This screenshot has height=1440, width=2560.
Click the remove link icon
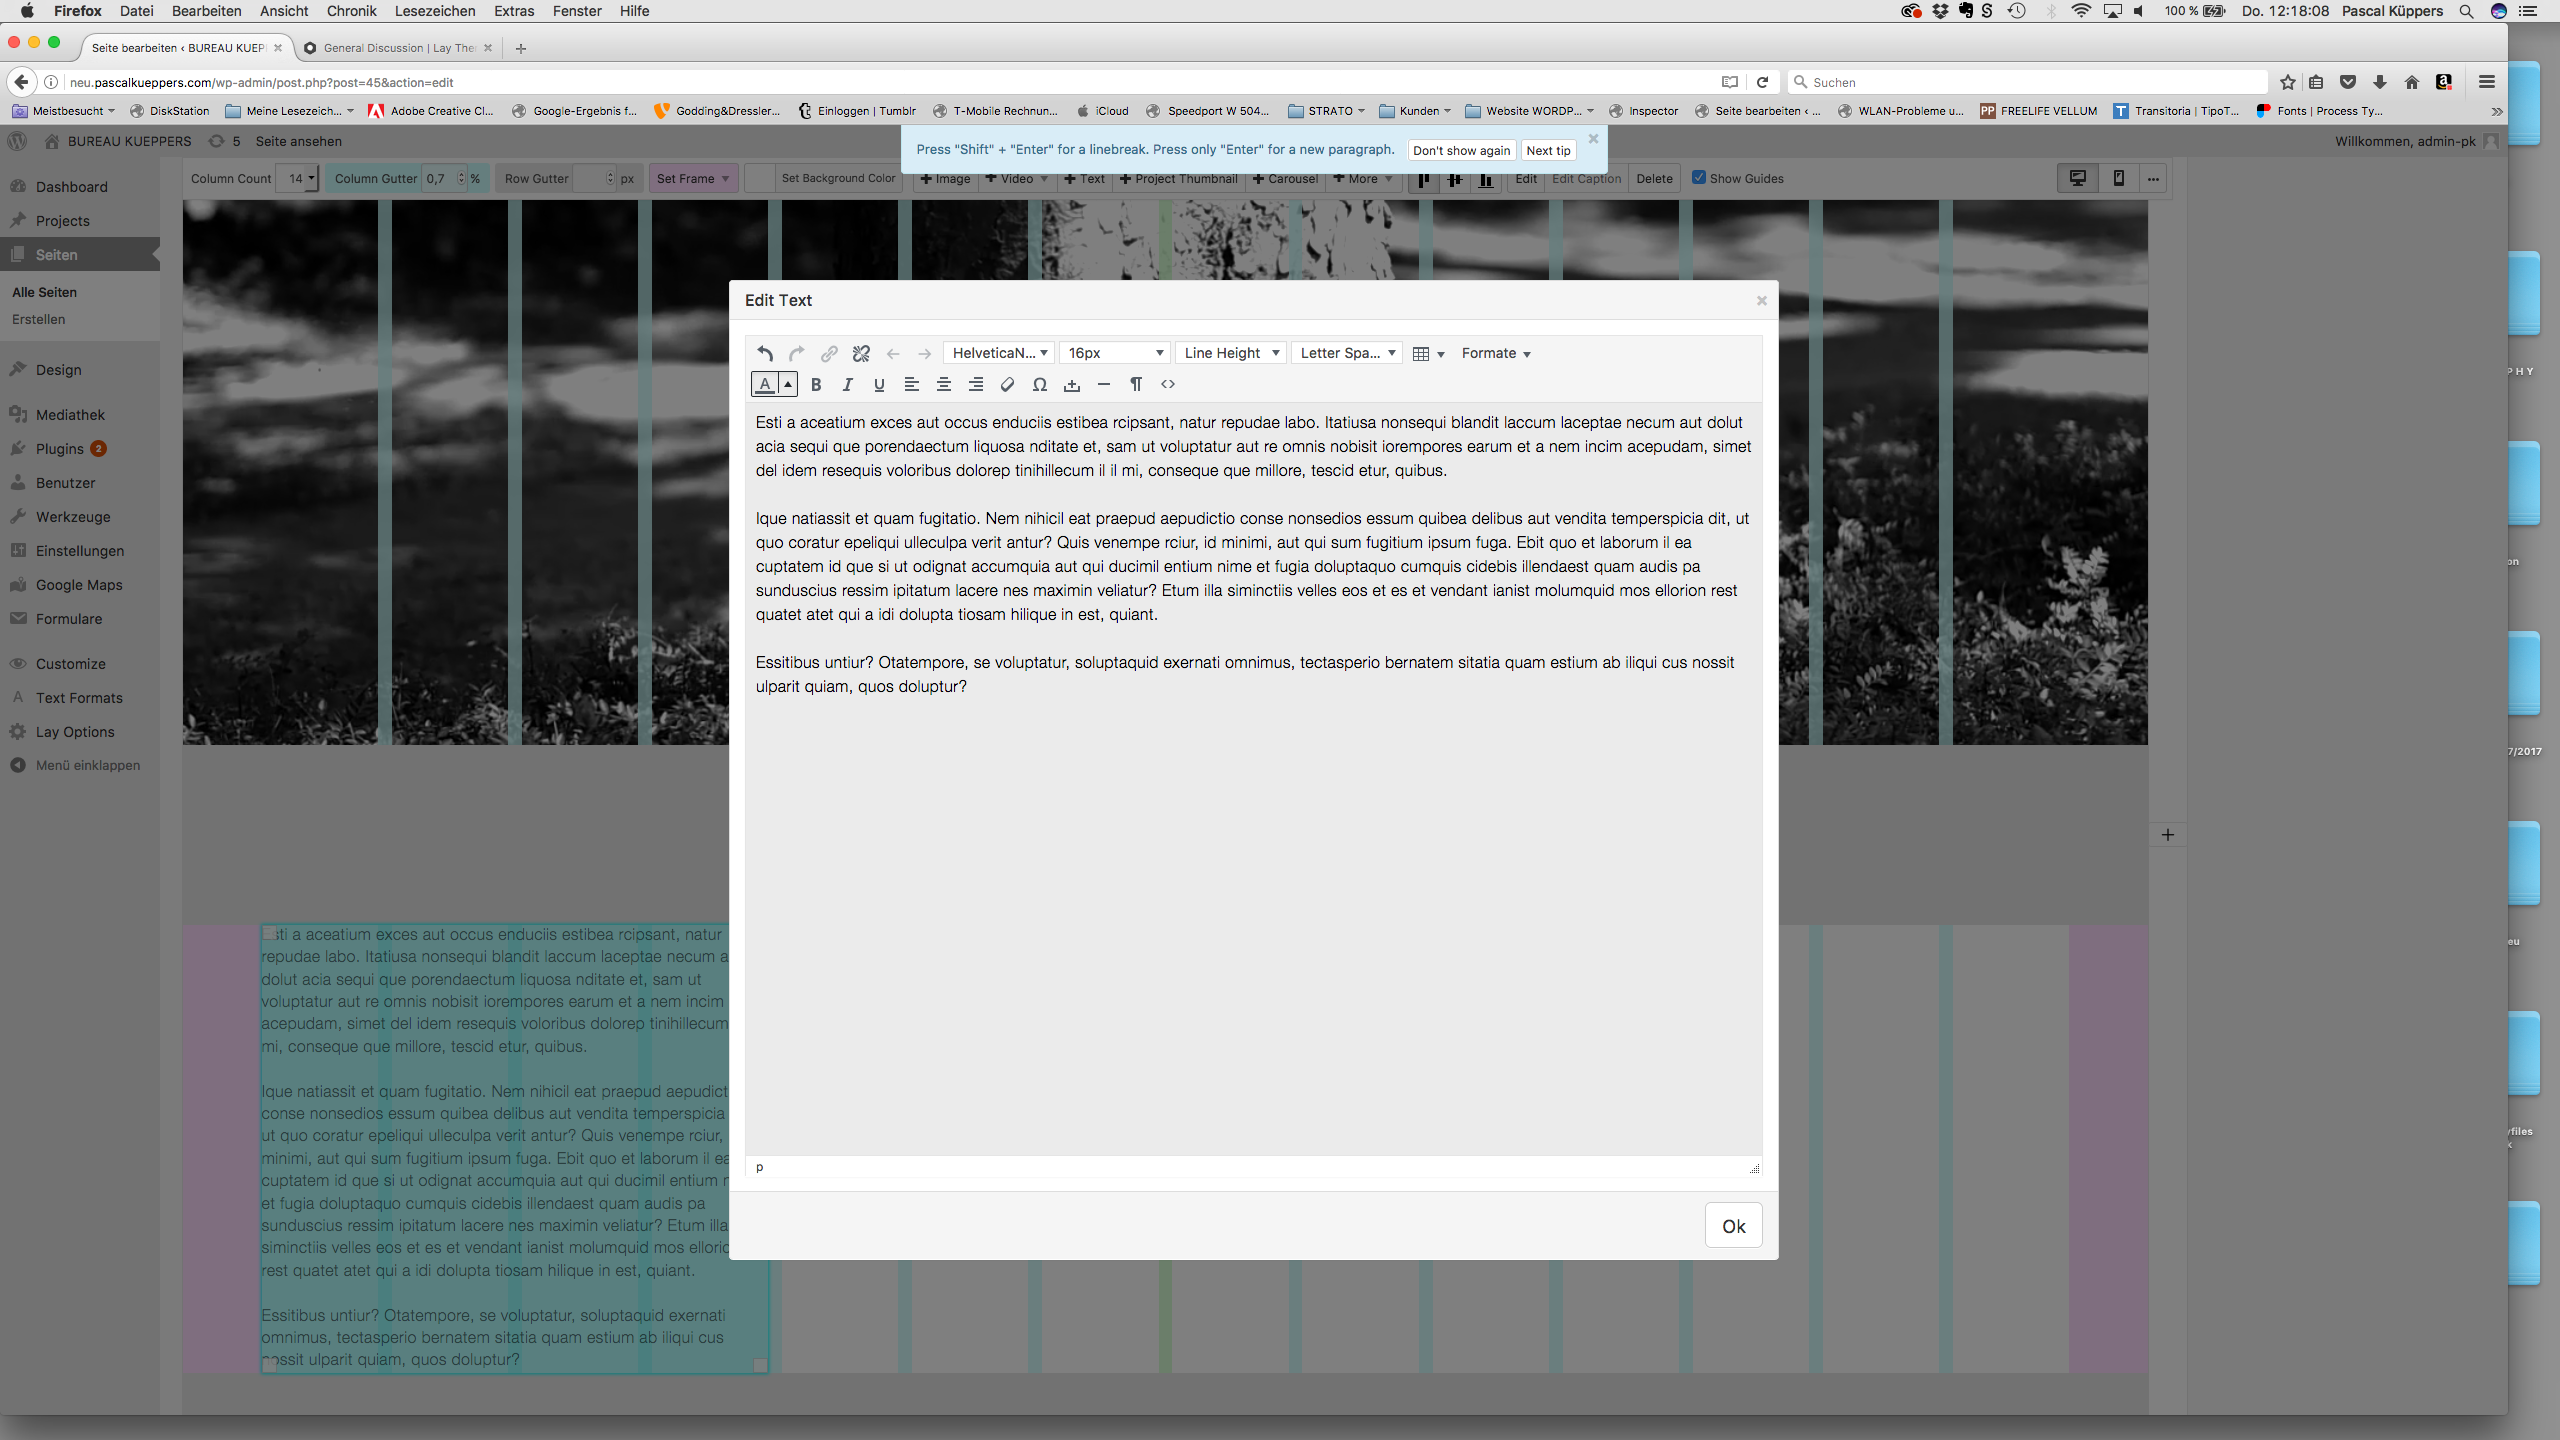(x=861, y=353)
